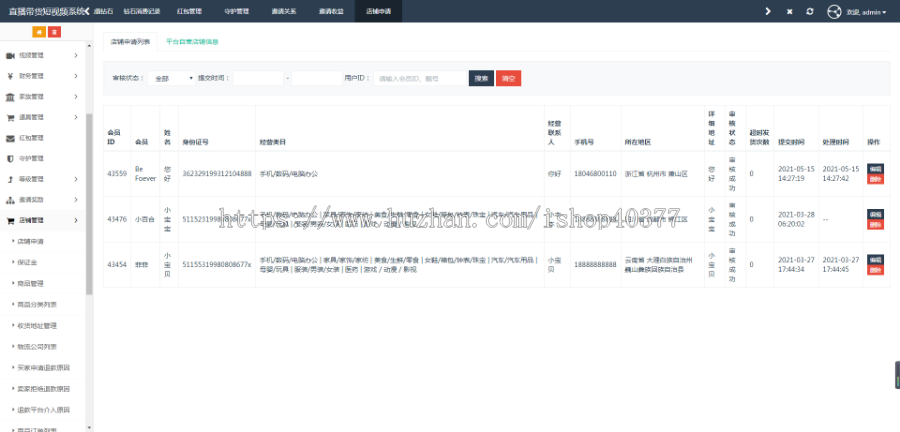The width and height of the screenshot is (900, 432).
Task: Click the yen icon for 财务管理
Action: [10, 76]
